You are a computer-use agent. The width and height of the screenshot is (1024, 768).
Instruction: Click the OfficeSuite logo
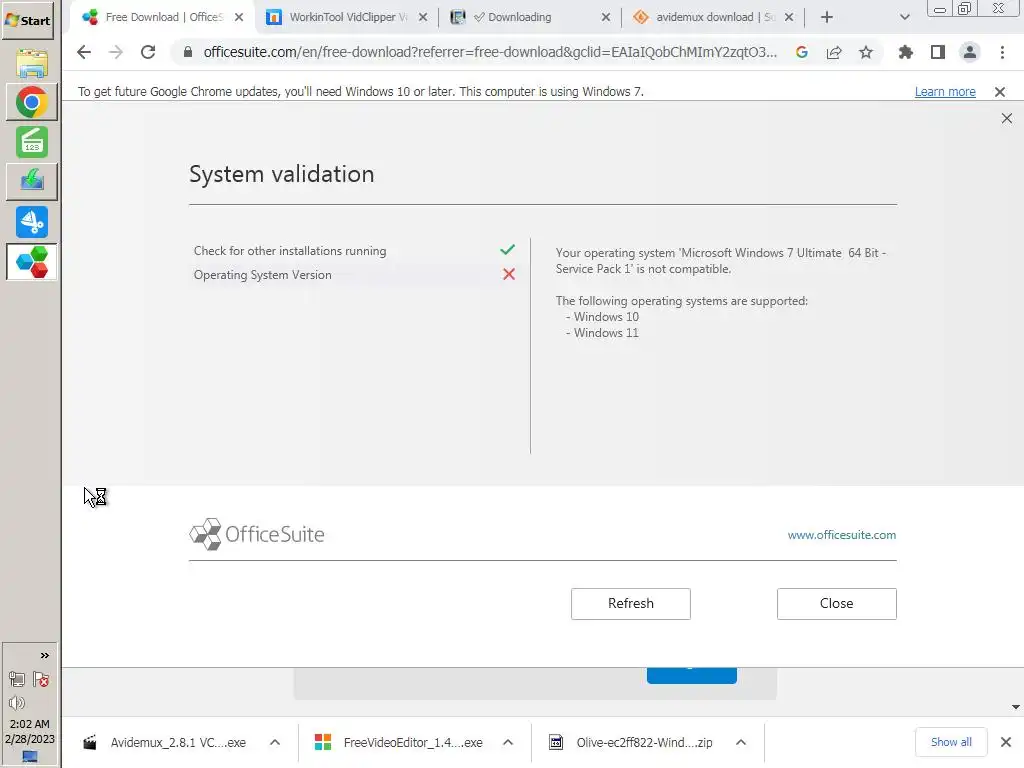257,534
